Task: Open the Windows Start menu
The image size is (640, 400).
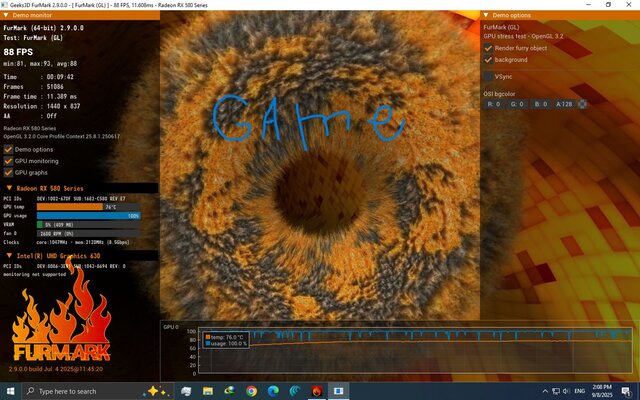Action: (10, 391)
